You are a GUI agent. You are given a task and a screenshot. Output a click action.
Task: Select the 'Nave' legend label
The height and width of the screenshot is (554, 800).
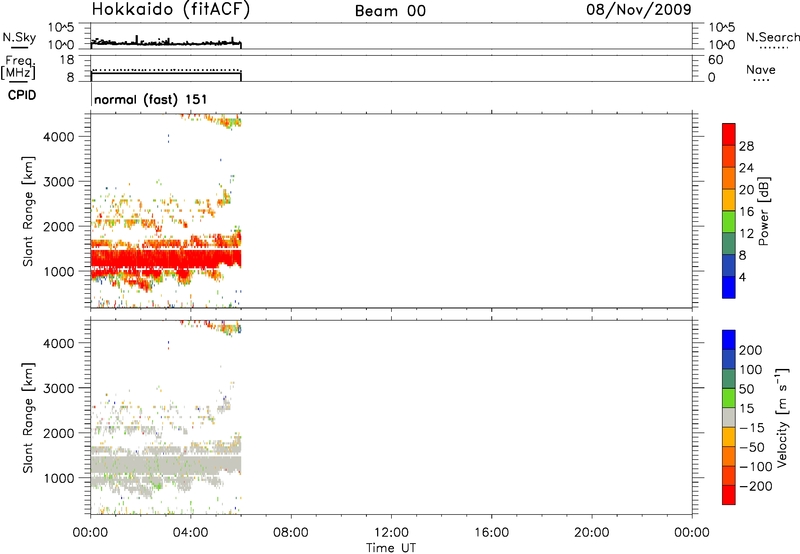pyautogui.click(x=761, y=70)
